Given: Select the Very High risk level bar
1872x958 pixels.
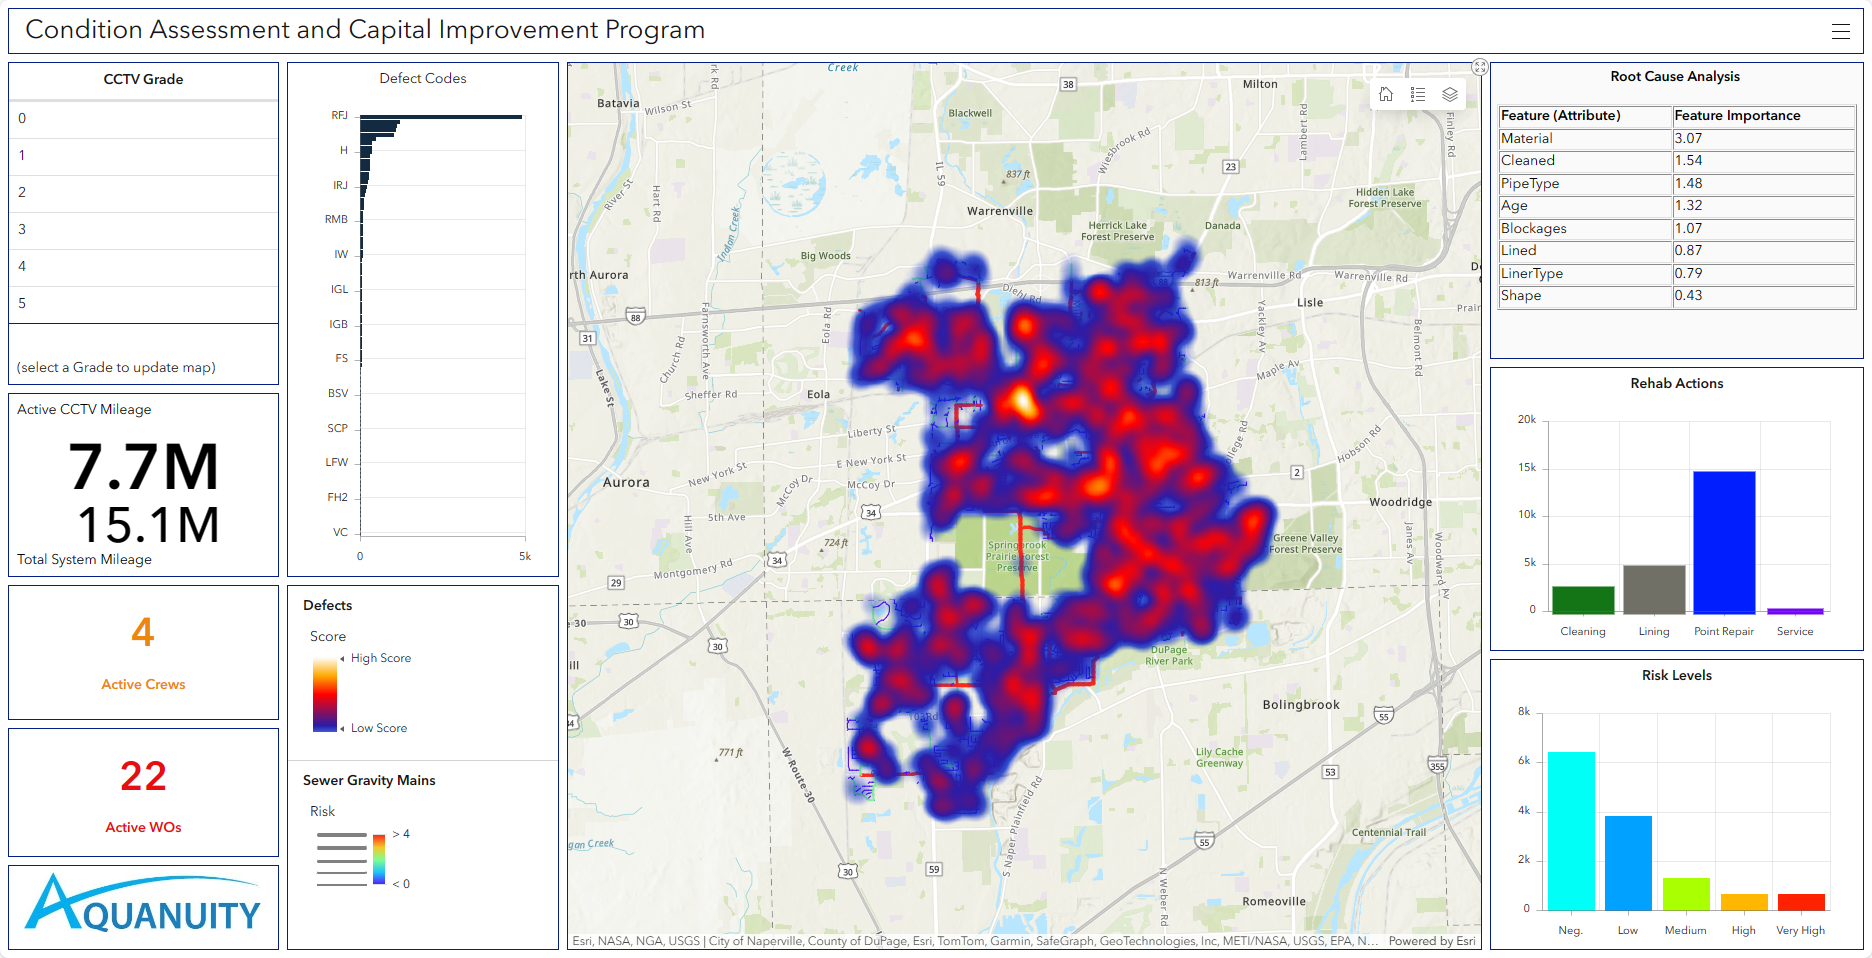Looking at the screenshot, I should coord(1801,902).
